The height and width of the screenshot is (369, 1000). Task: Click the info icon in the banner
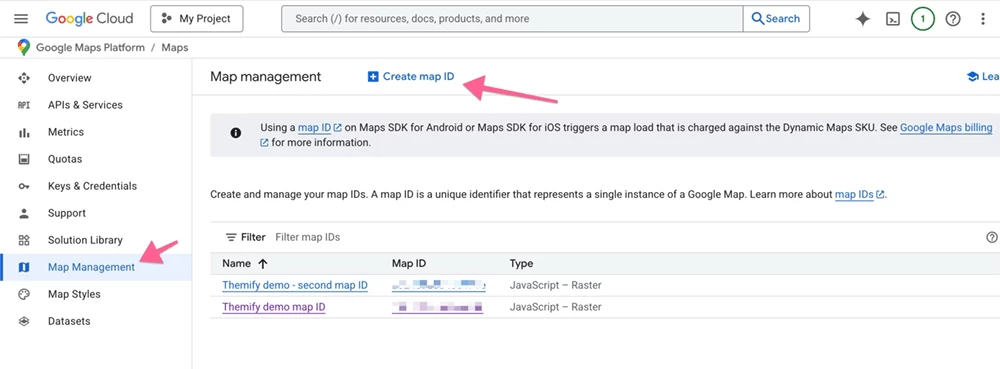(236, 133)
